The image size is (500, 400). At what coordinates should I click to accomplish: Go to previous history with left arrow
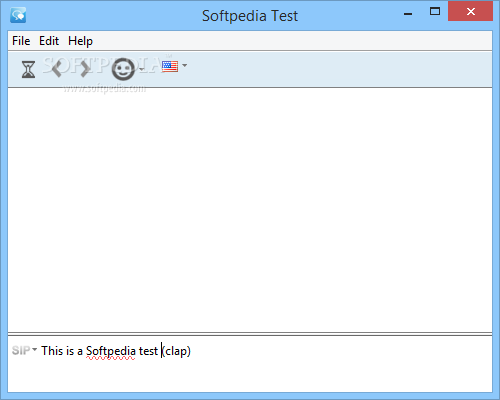coord(57,69)
